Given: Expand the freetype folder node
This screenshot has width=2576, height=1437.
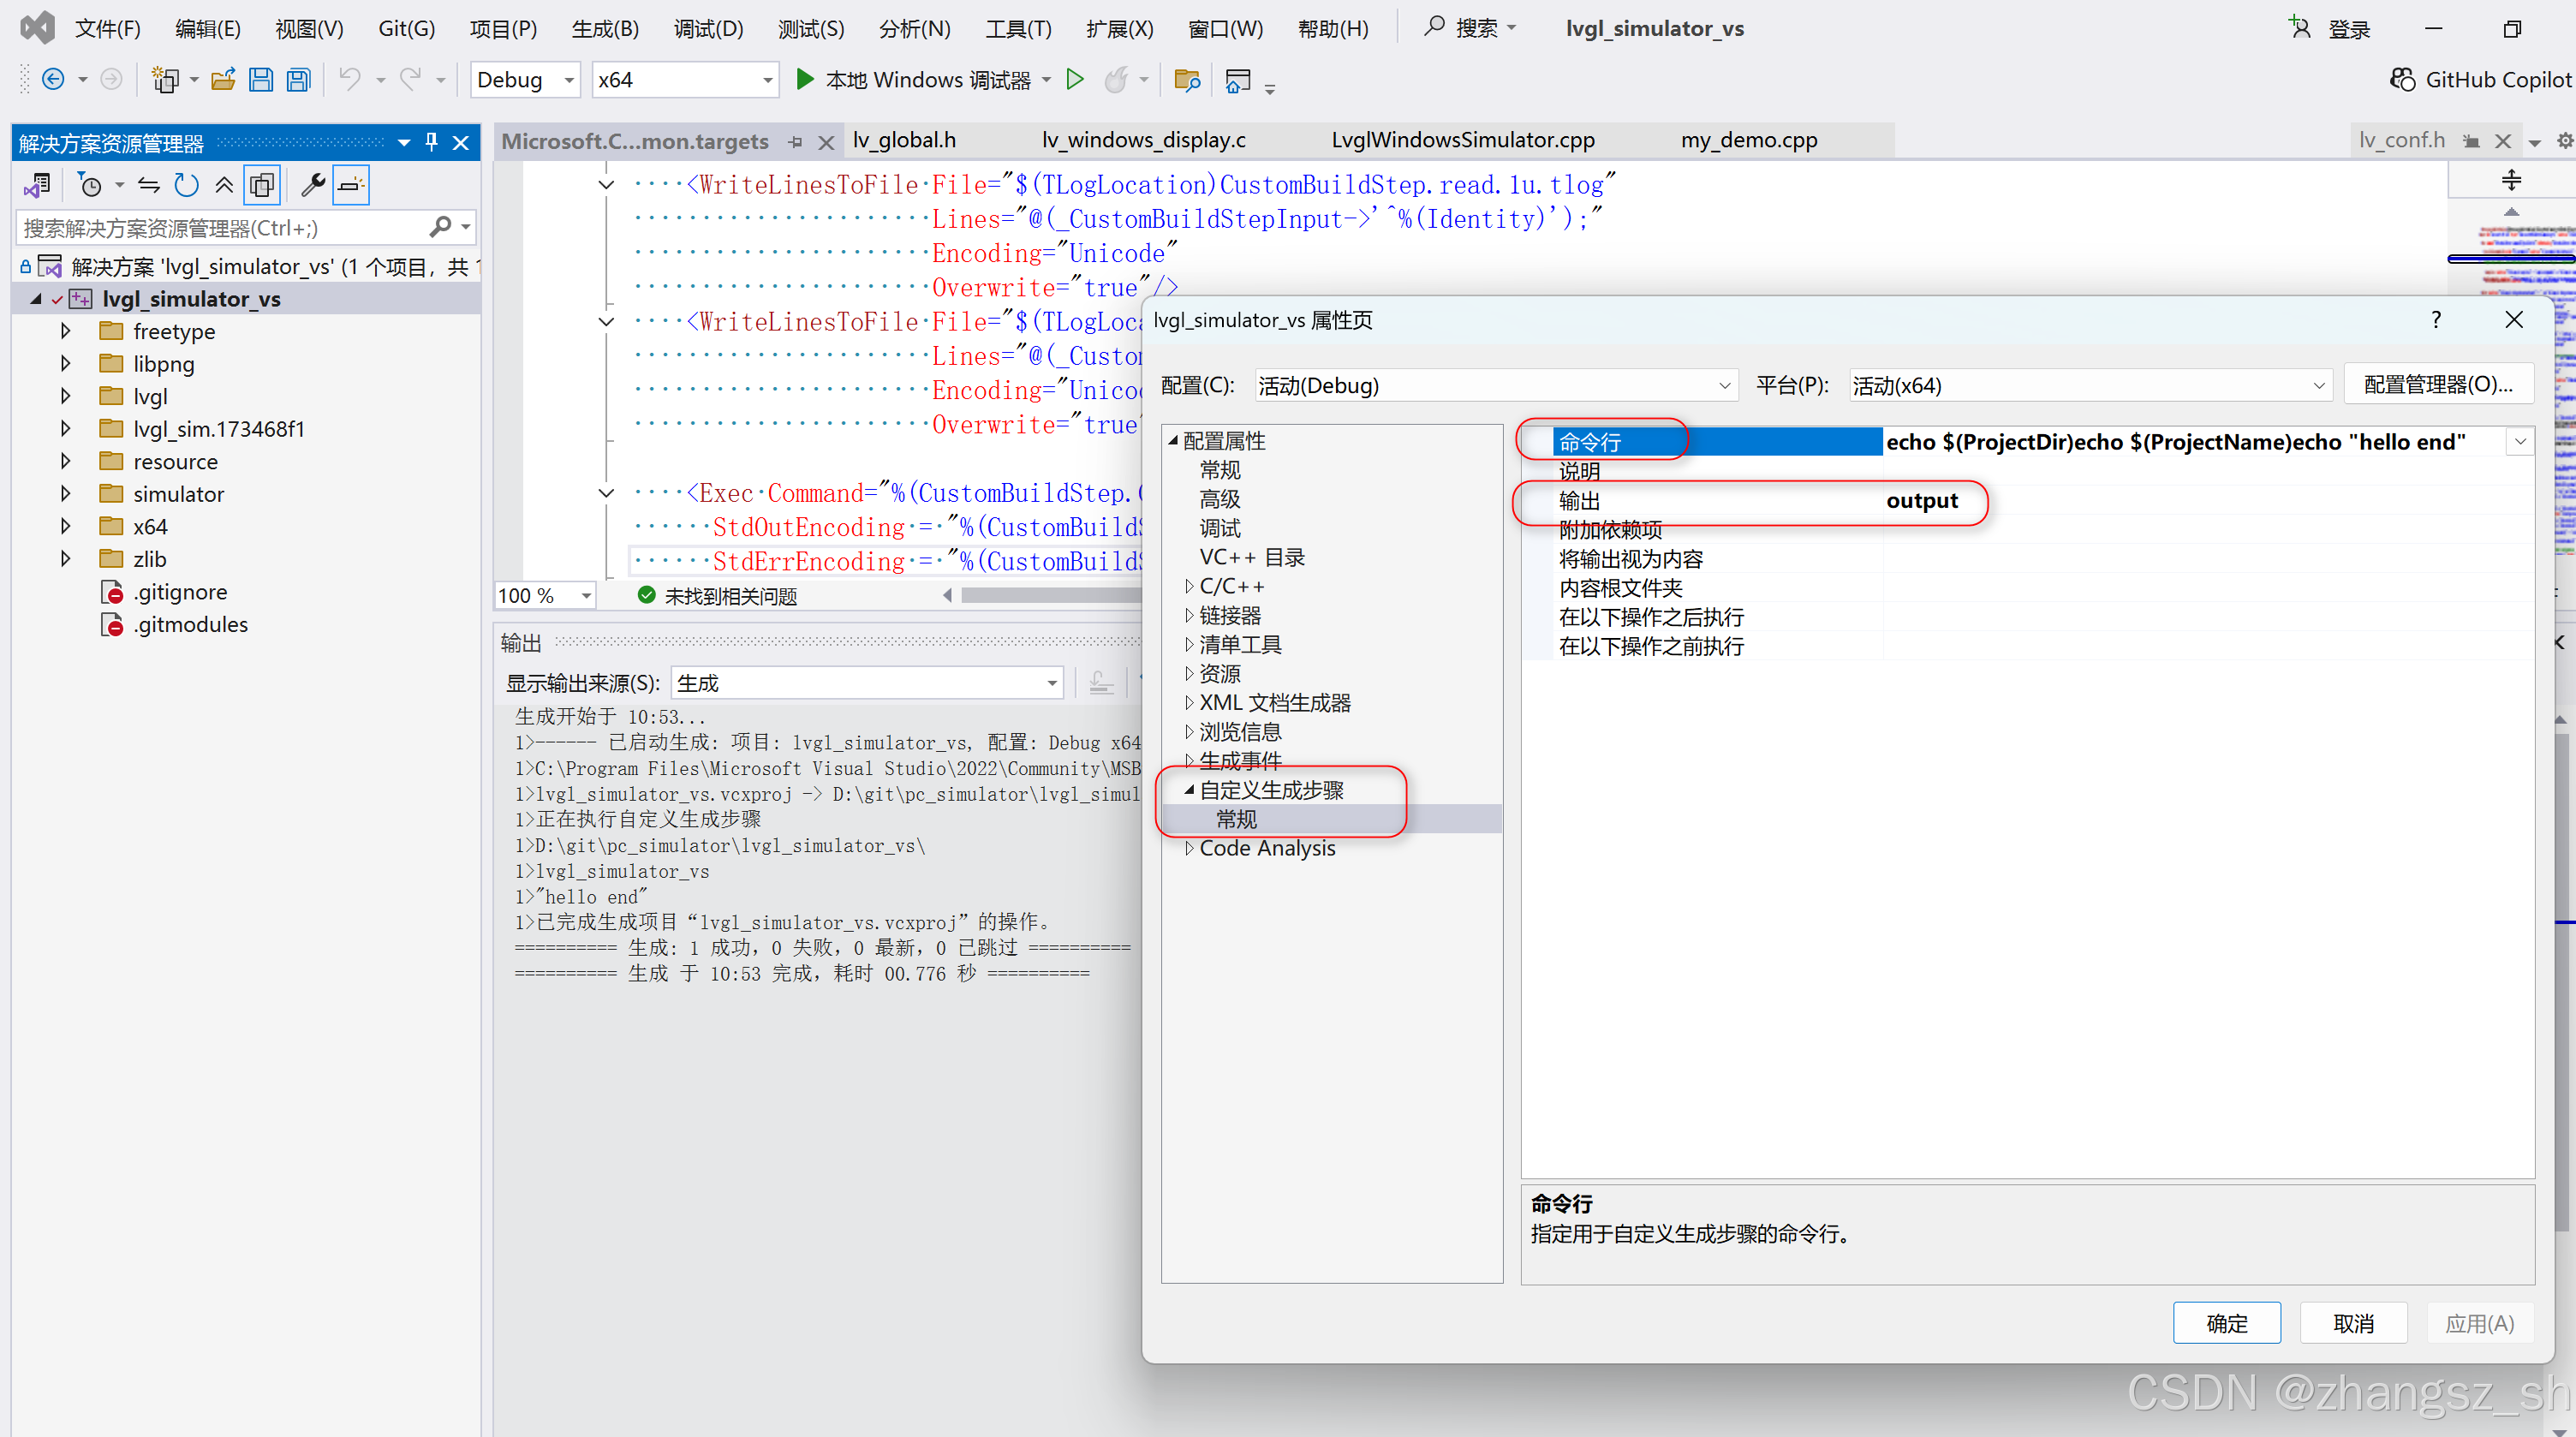Looking at the screenshot, I should point(66,331).
